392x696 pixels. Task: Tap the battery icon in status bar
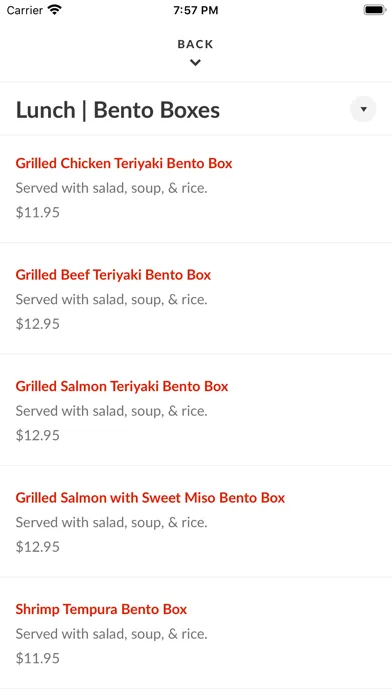375,10
